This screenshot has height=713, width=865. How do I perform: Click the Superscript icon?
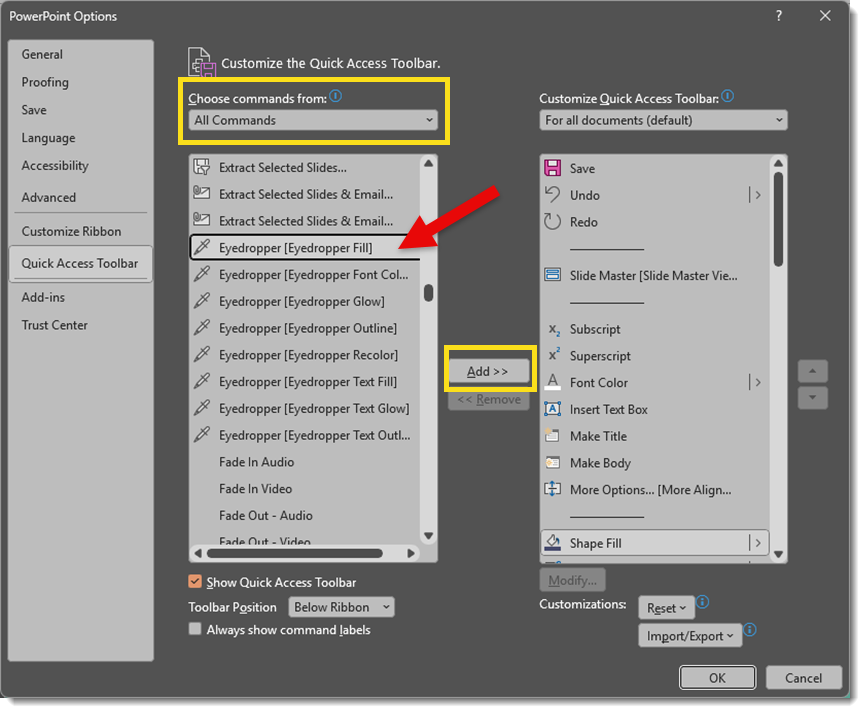pos(554,355)
